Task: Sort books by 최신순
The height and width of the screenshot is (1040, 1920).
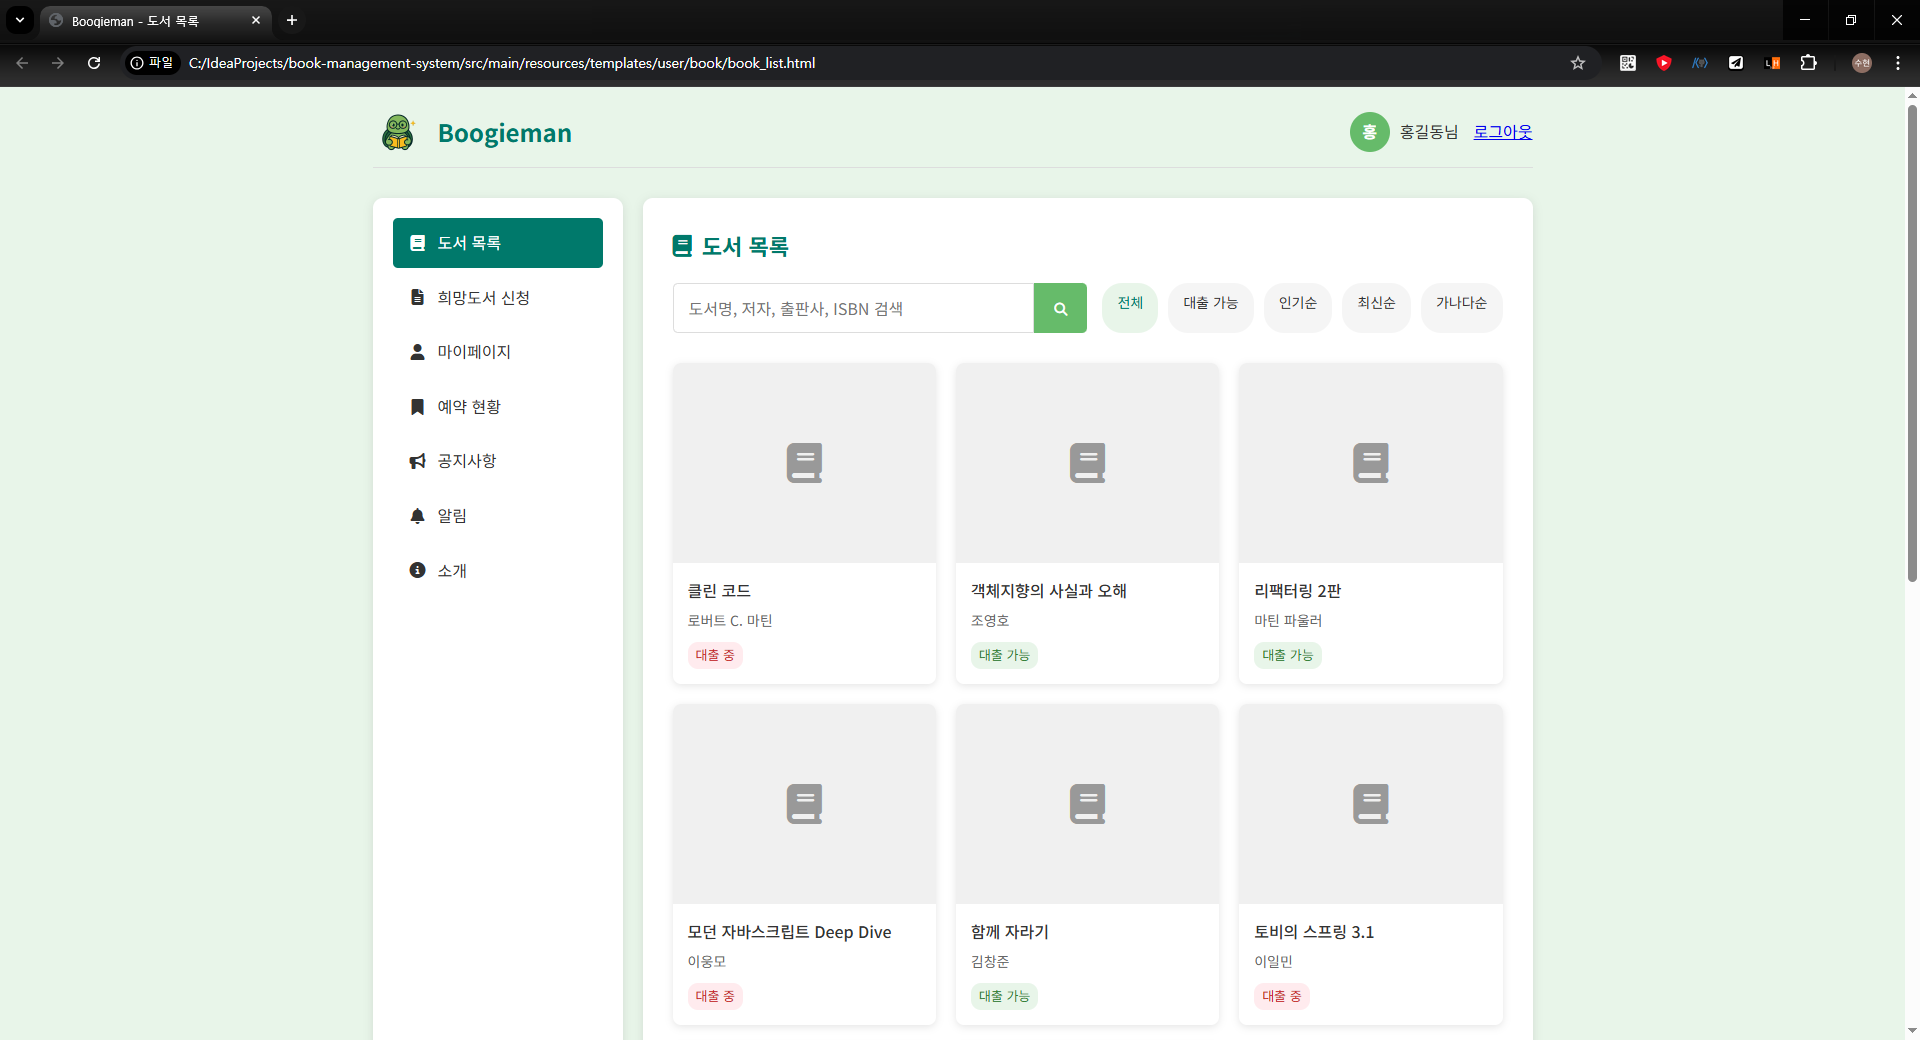Action: 1376,304
